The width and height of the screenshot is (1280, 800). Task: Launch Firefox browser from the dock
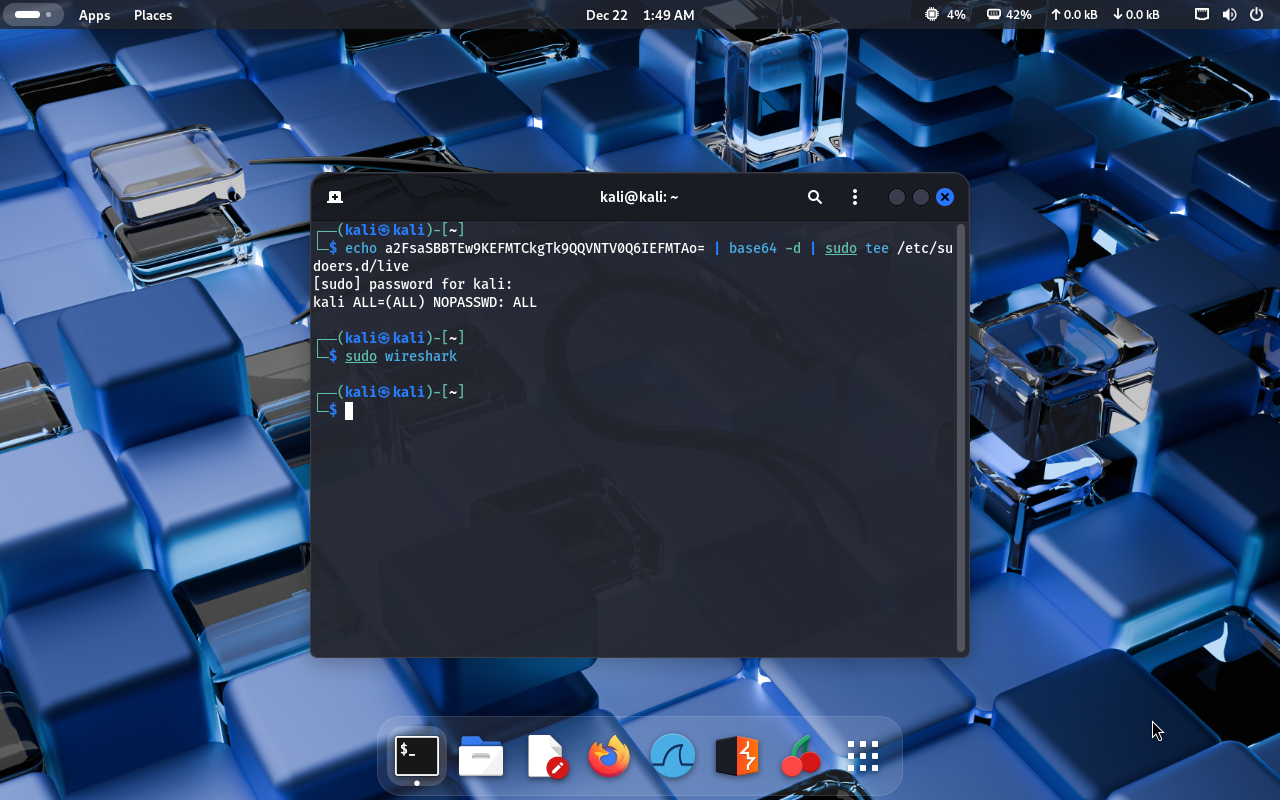[x=609, y=756]
